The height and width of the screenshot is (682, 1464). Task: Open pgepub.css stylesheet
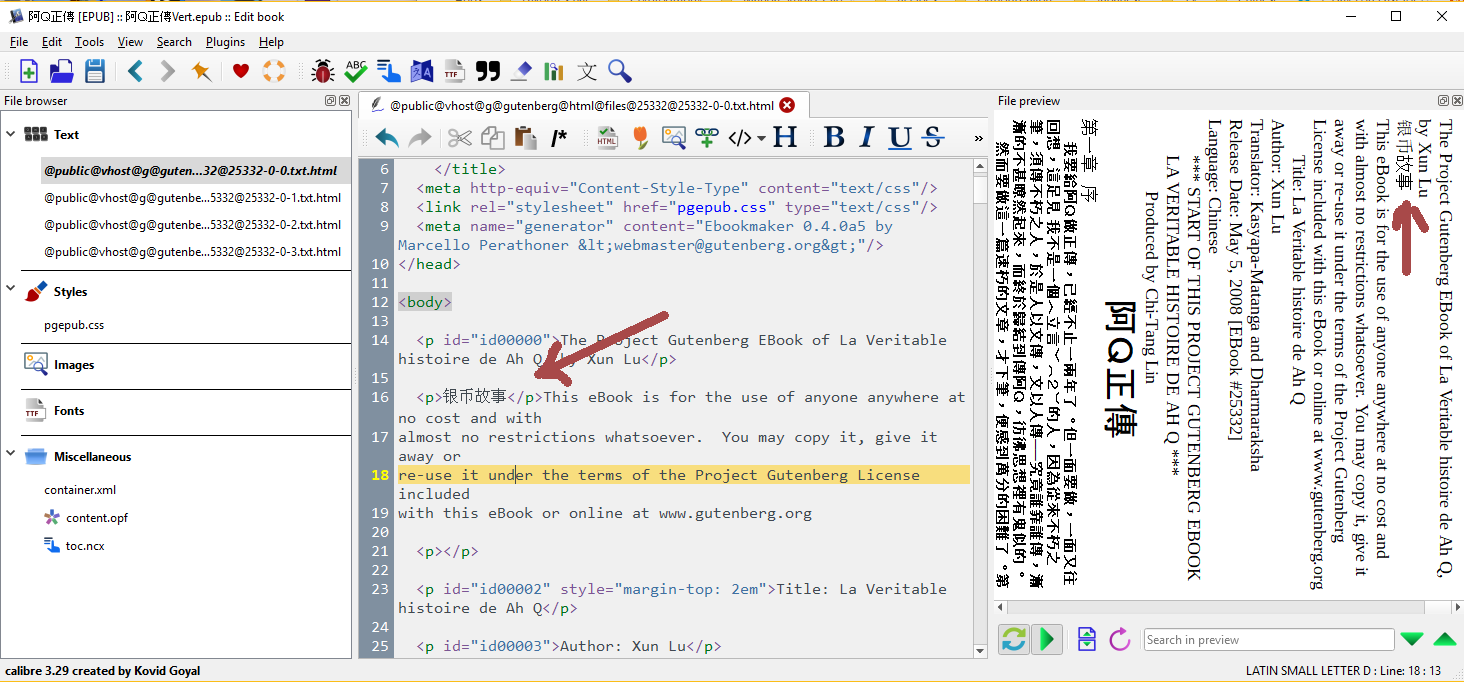74,325
